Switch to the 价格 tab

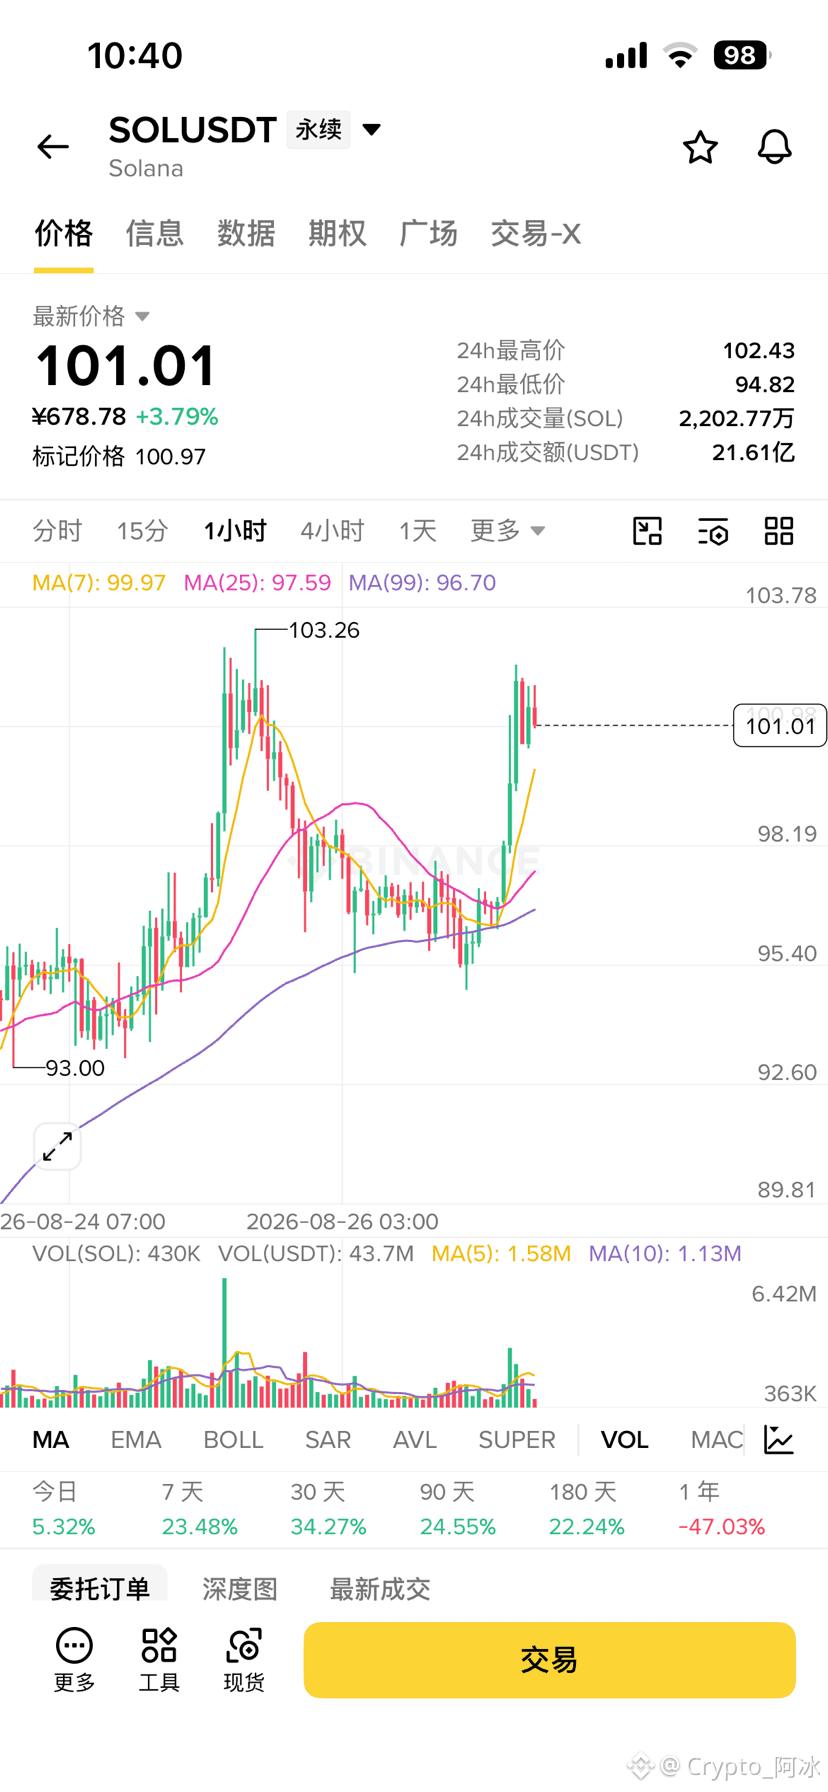(x=63, y=234)
